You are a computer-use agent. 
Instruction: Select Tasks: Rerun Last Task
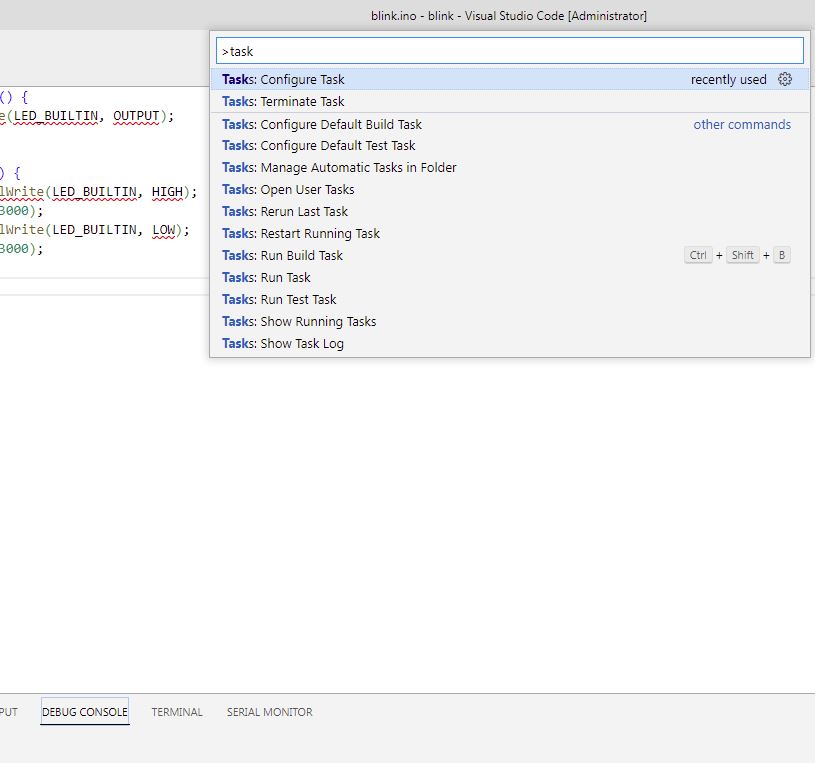[285, 212]
